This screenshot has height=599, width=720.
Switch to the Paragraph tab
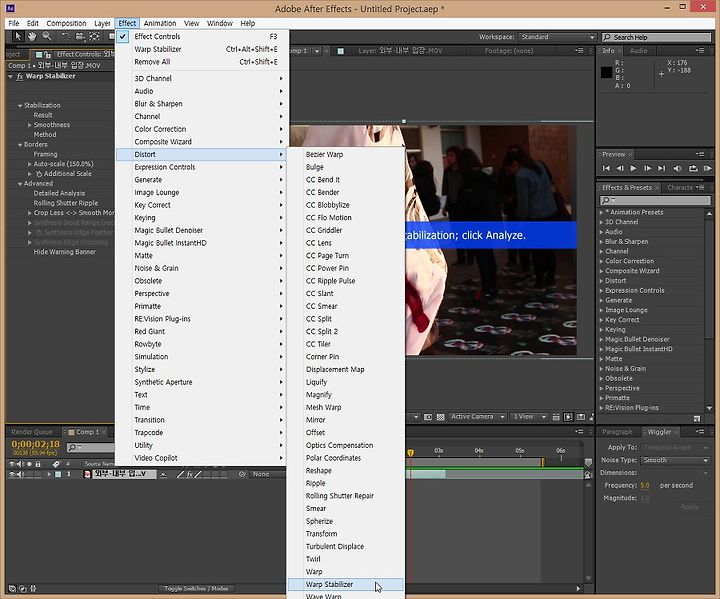[617, 432]
